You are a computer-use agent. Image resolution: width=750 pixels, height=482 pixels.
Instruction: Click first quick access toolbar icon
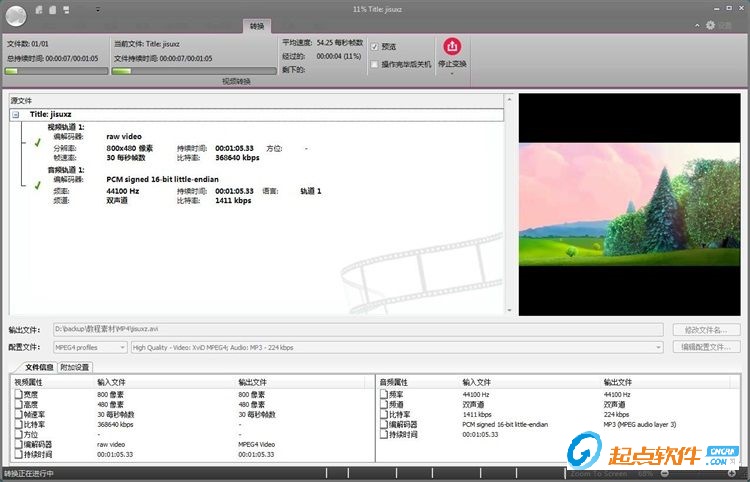click(39, 10)
